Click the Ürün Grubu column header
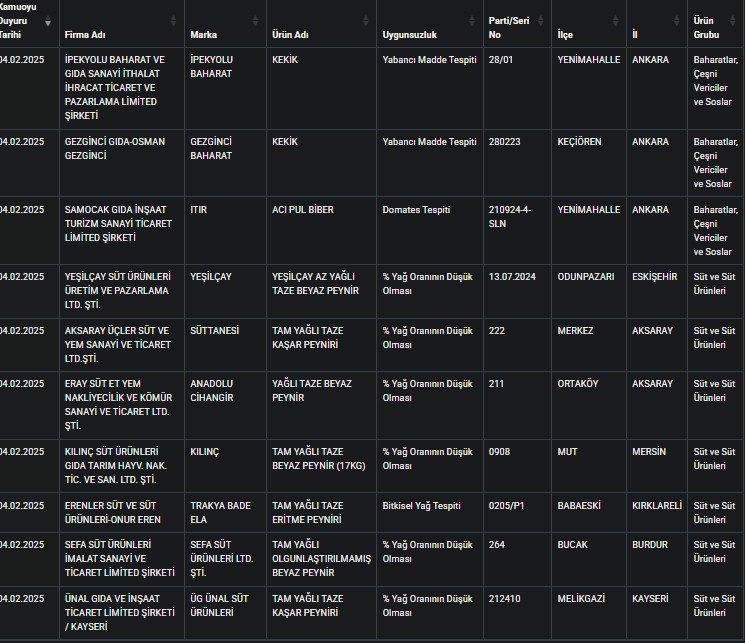The image size is (745, 643). (x=704, y=27)
